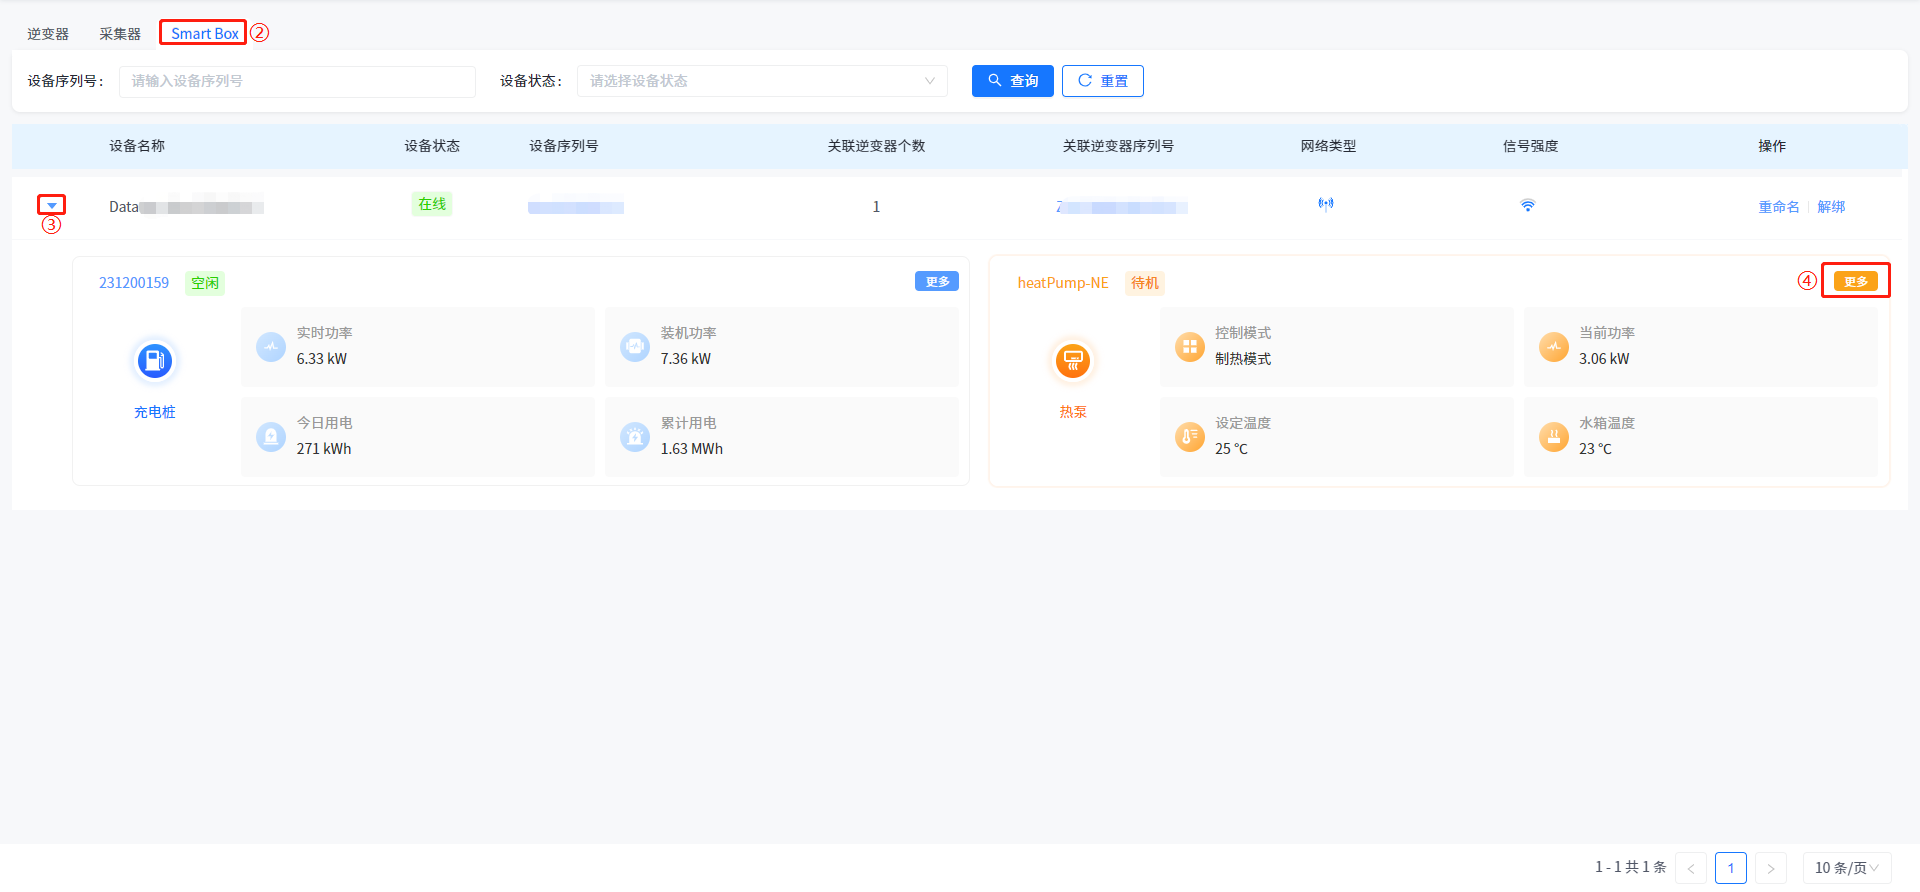Click the 查询 search button
The width and height of the screenshot is (1920, 892).
click(x=1012, y=81)
